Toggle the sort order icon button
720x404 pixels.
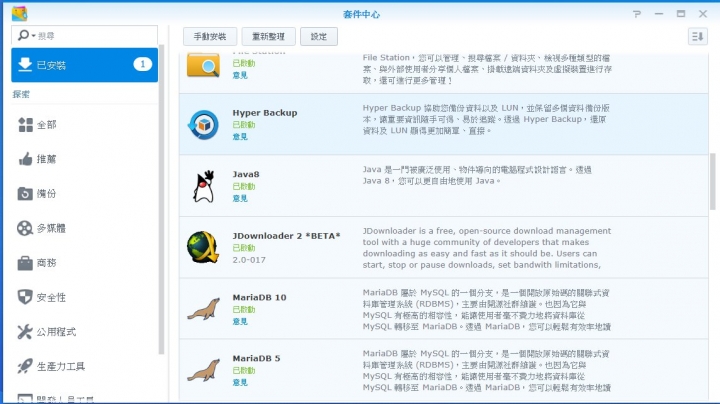click(698, 36)
